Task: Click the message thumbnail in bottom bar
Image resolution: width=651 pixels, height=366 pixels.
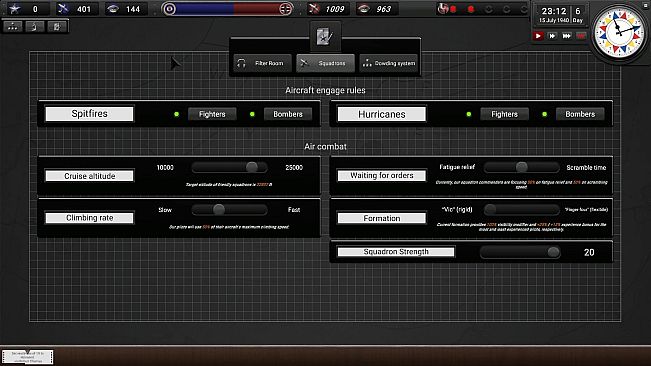Action: [28, 357]
